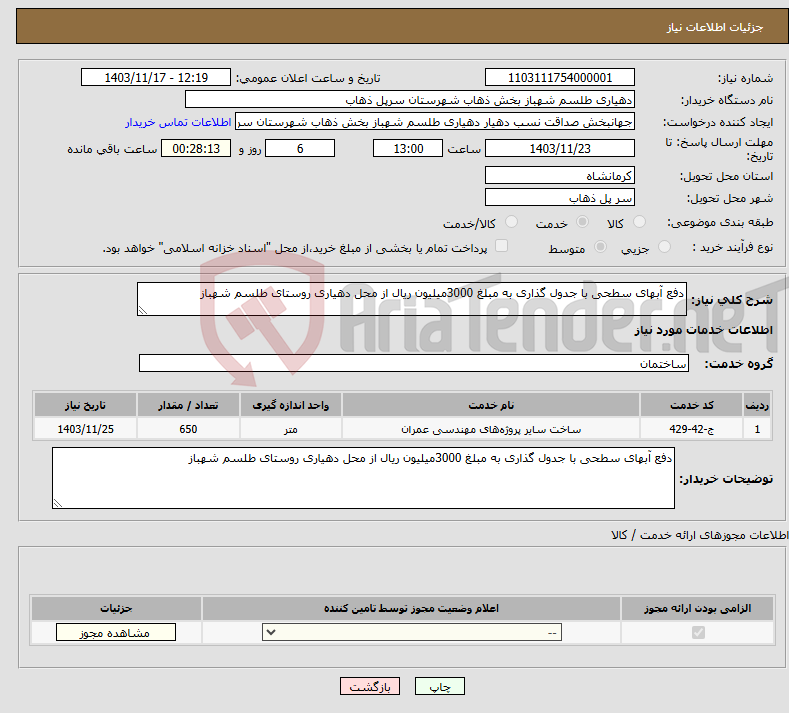The image size is (789, 713).
Task: Click the remaining time field 00:28:13
Action: pyautogui.click(x=196, y=148)
